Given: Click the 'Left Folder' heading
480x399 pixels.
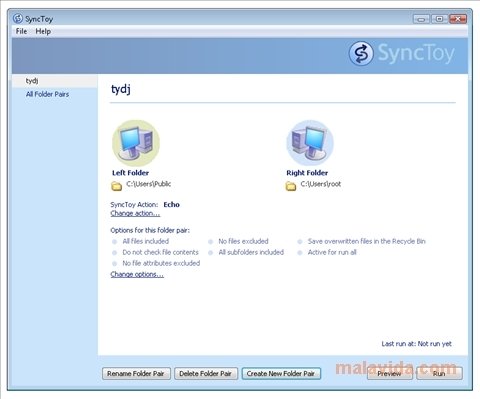Looking at the screenshot, I should tap(130, 173).
